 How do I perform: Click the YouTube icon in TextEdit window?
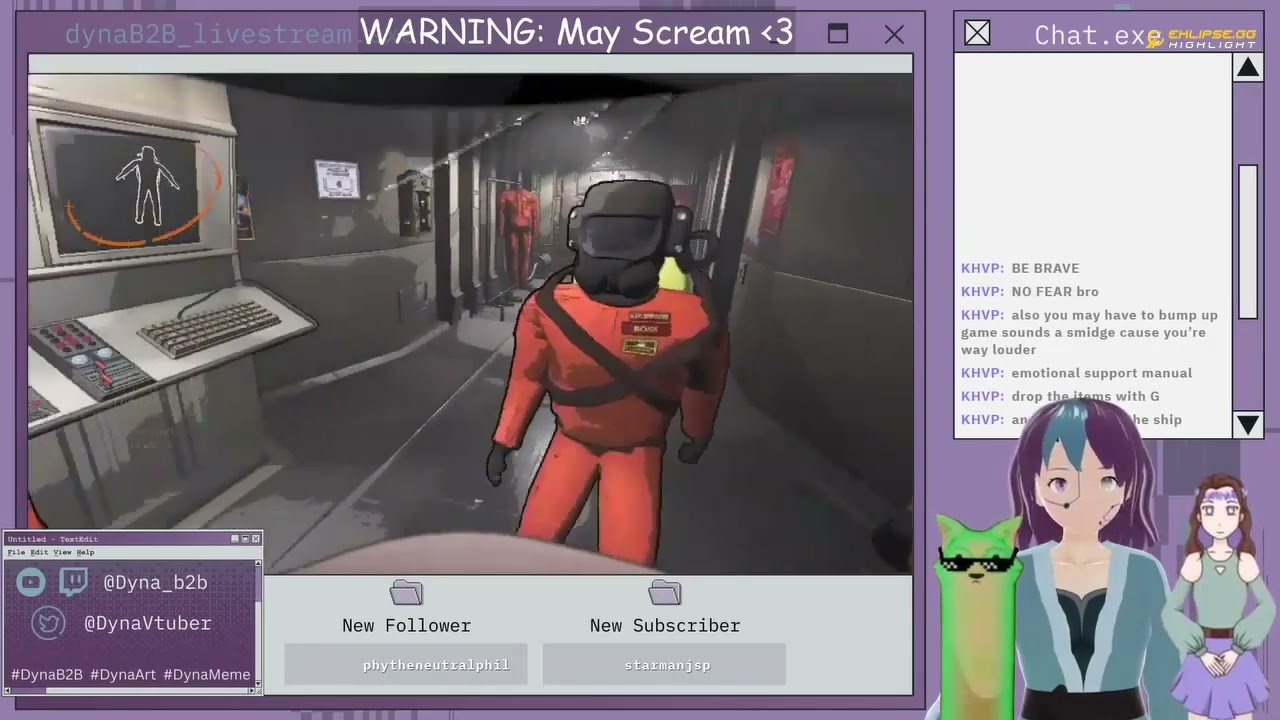tap(31, 582)
